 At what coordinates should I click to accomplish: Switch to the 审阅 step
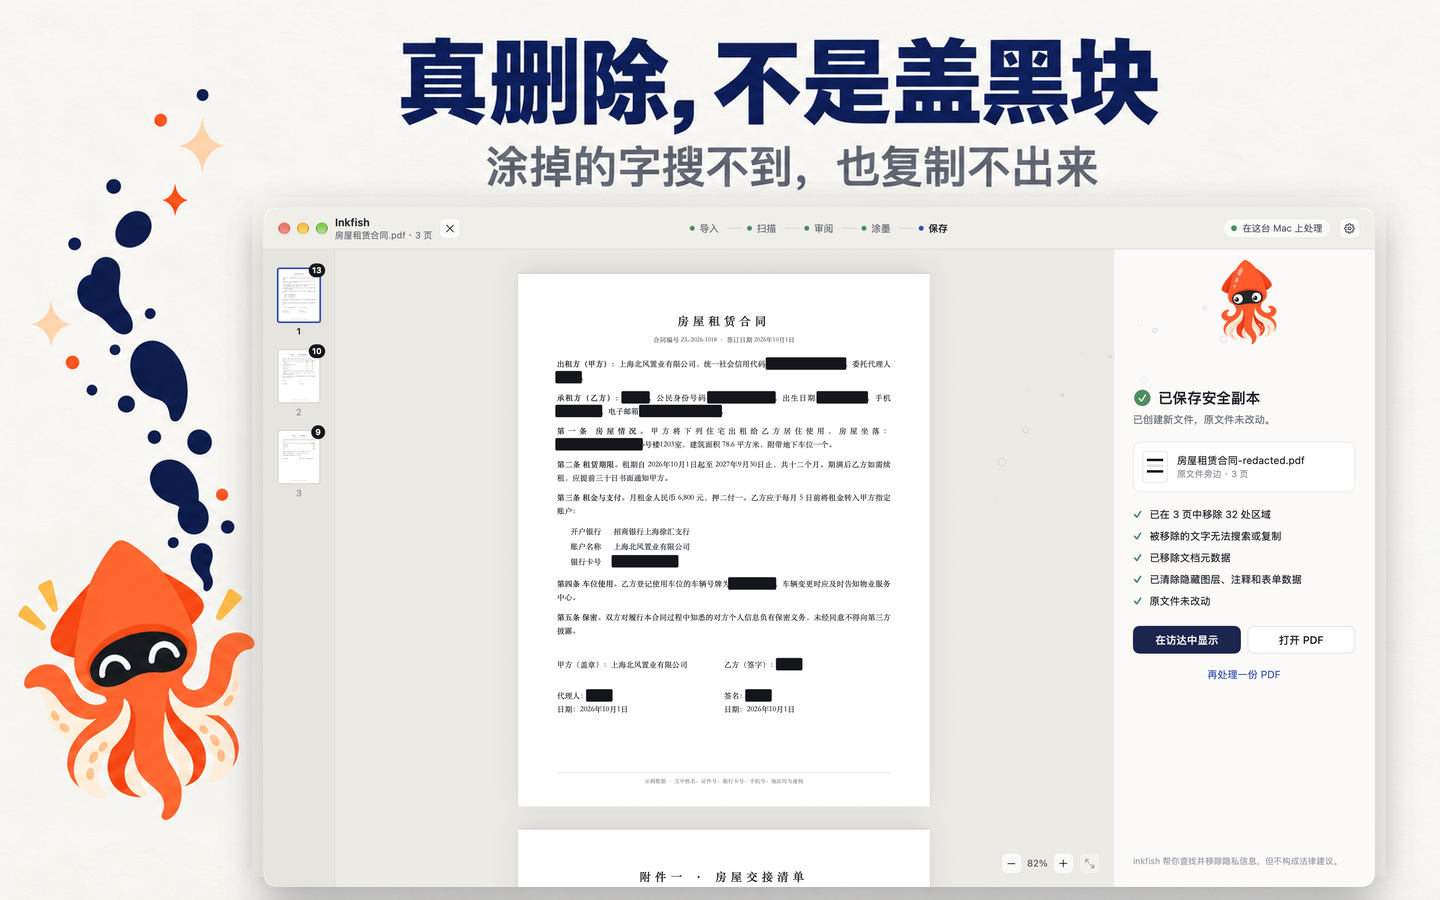[x=818, y=228]
